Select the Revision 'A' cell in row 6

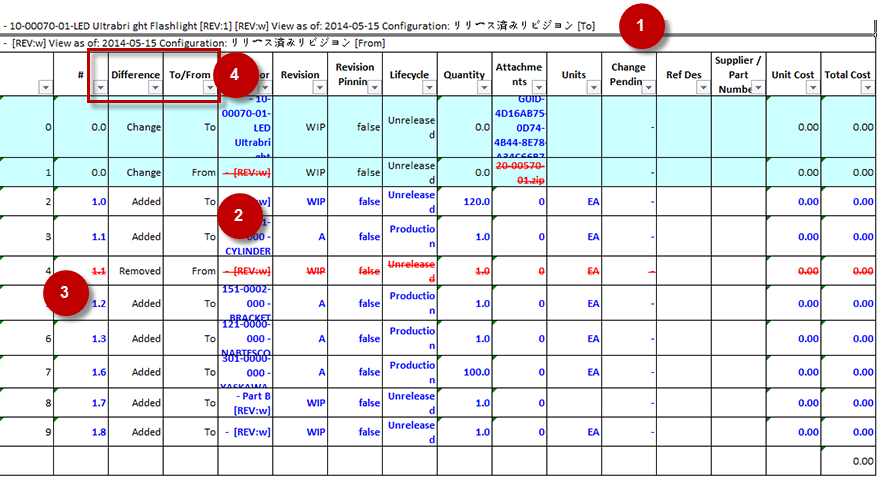point(300,338)
